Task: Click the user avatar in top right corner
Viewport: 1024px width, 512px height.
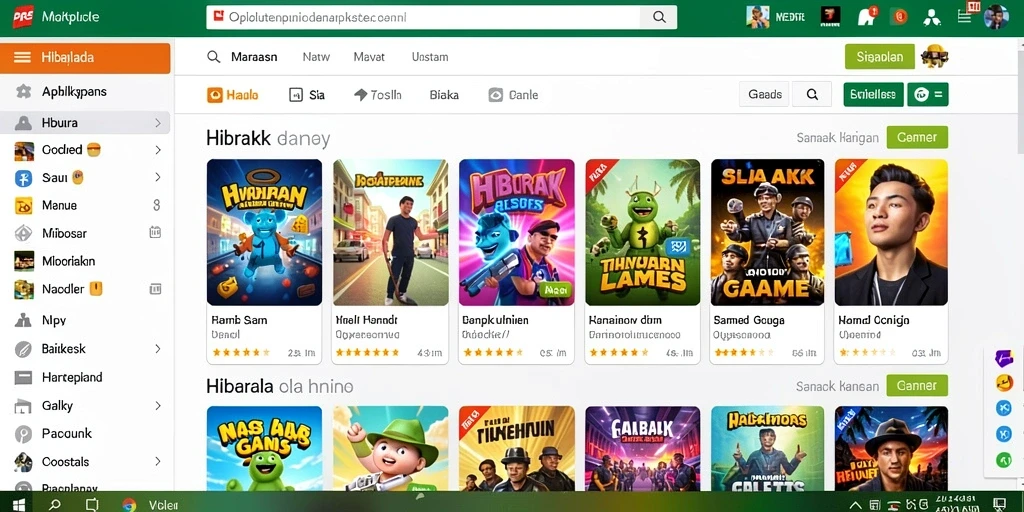Action: [996, 17]
